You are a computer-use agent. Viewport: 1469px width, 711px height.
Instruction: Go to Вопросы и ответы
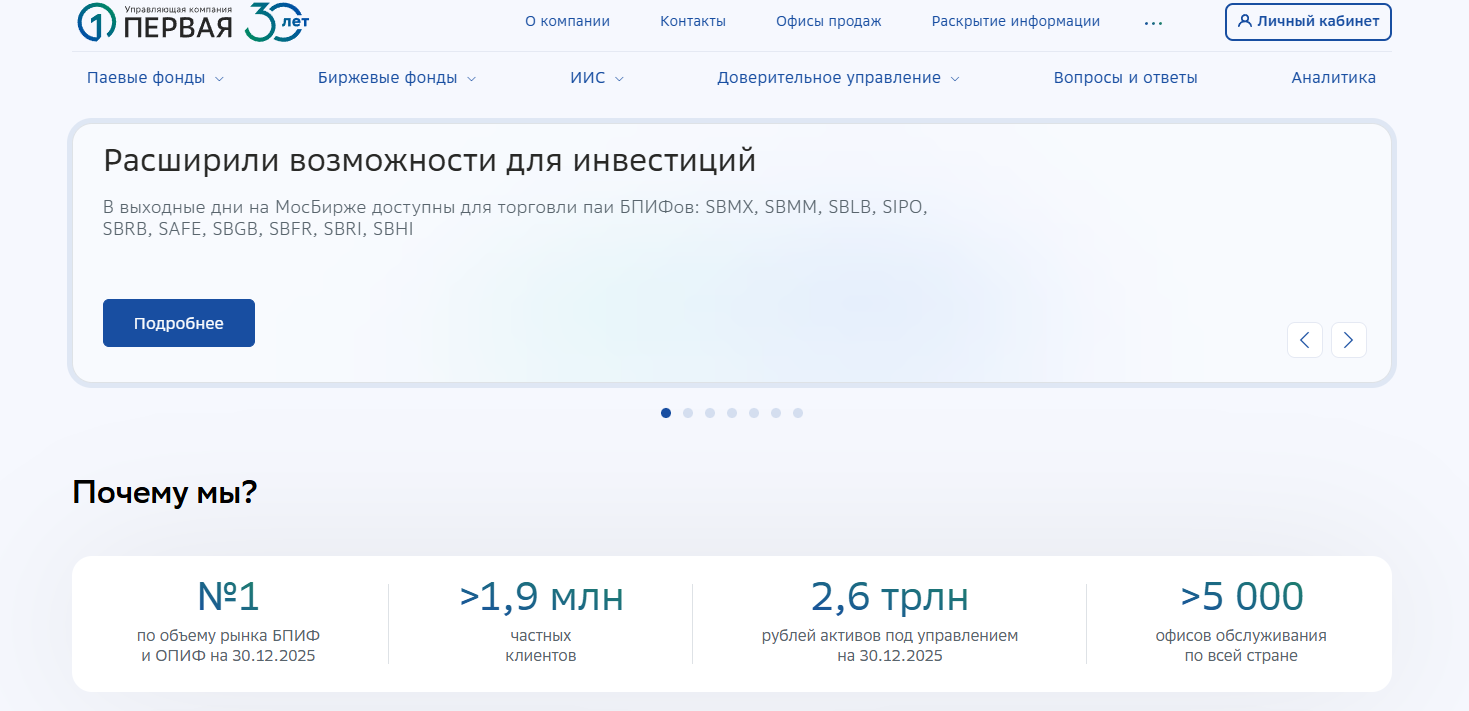coord(1125,77)
